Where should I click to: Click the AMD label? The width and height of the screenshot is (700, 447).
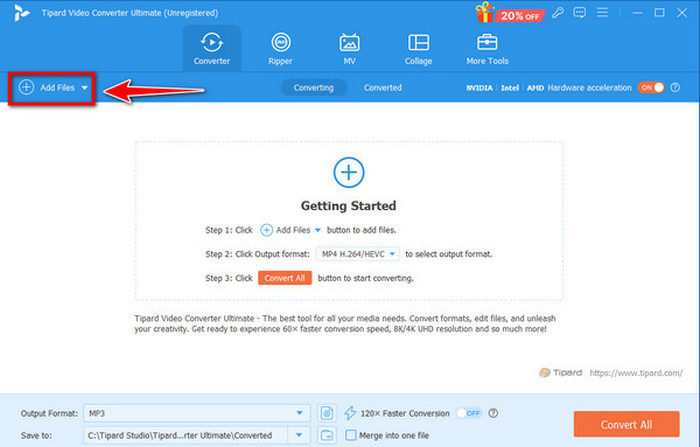[x=535, y=88]
